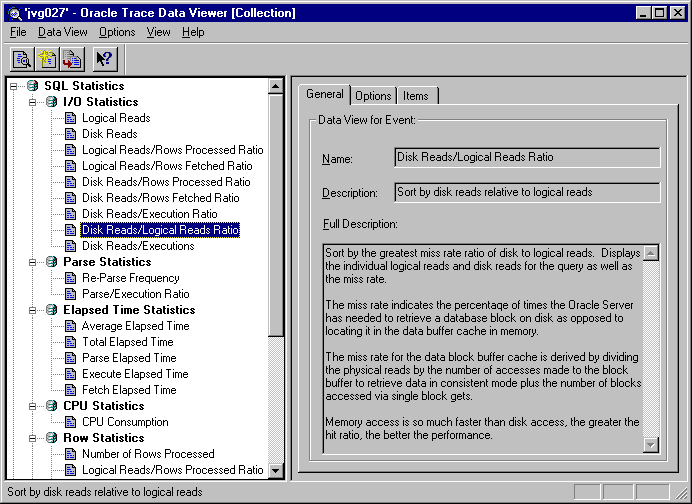This screenshot has width=692, height=504.
Task: Click the Row Statistics category icon
Action: coord(52,438)
